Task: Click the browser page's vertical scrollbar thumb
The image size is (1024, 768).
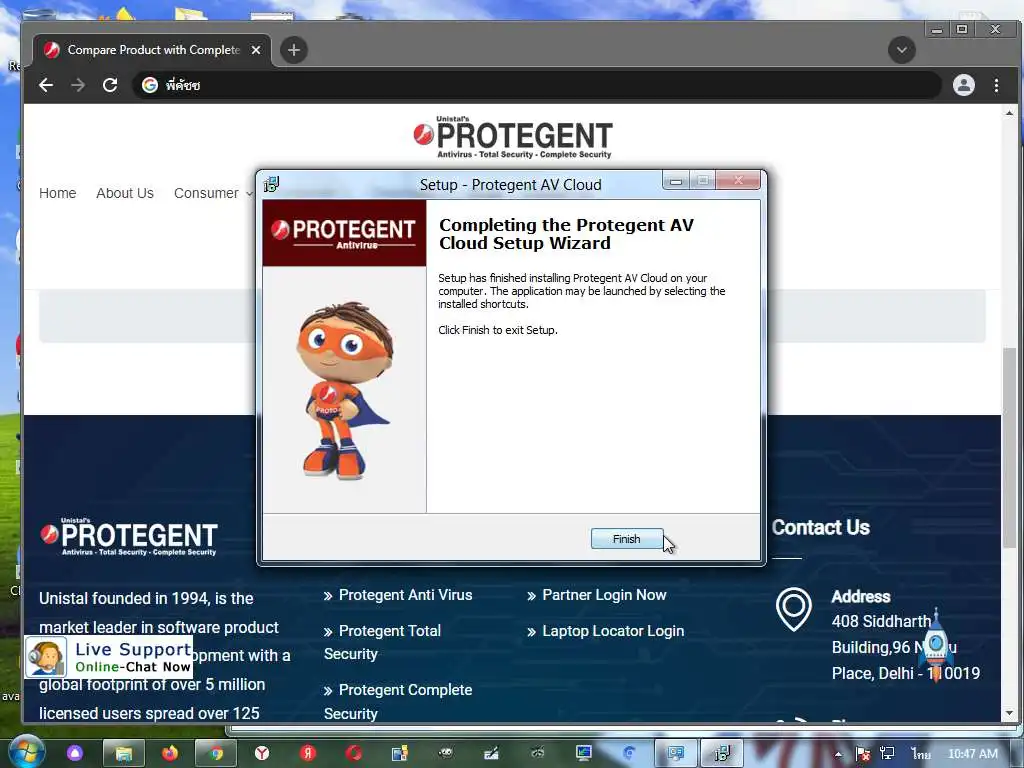Action: (1009, 447)
